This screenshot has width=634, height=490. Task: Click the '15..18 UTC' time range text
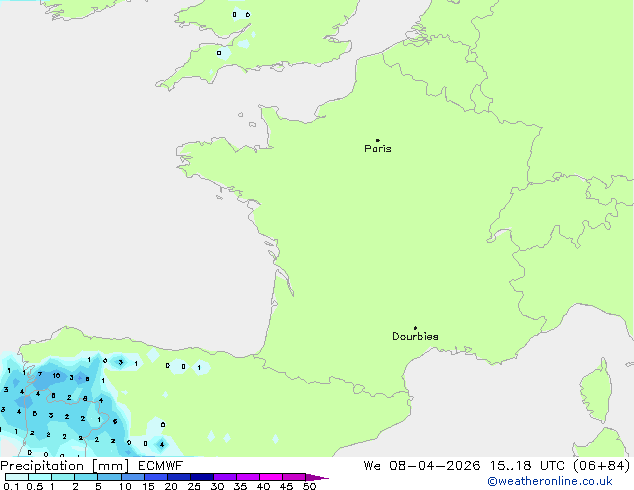click(526, 466)
